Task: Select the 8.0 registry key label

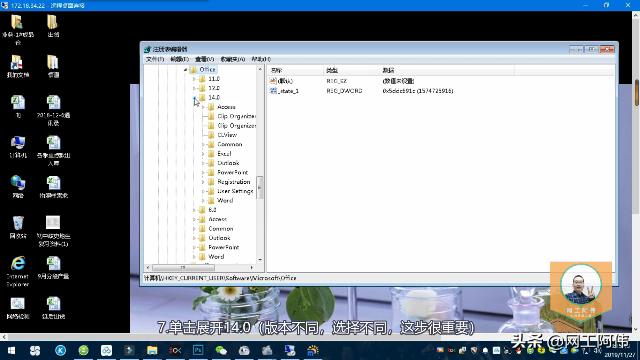Action: 212,210
